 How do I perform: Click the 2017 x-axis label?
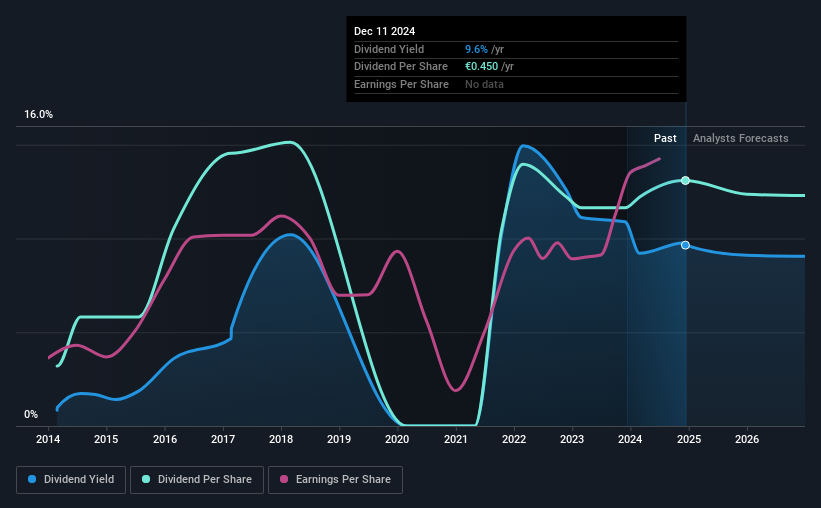[223, 439]
